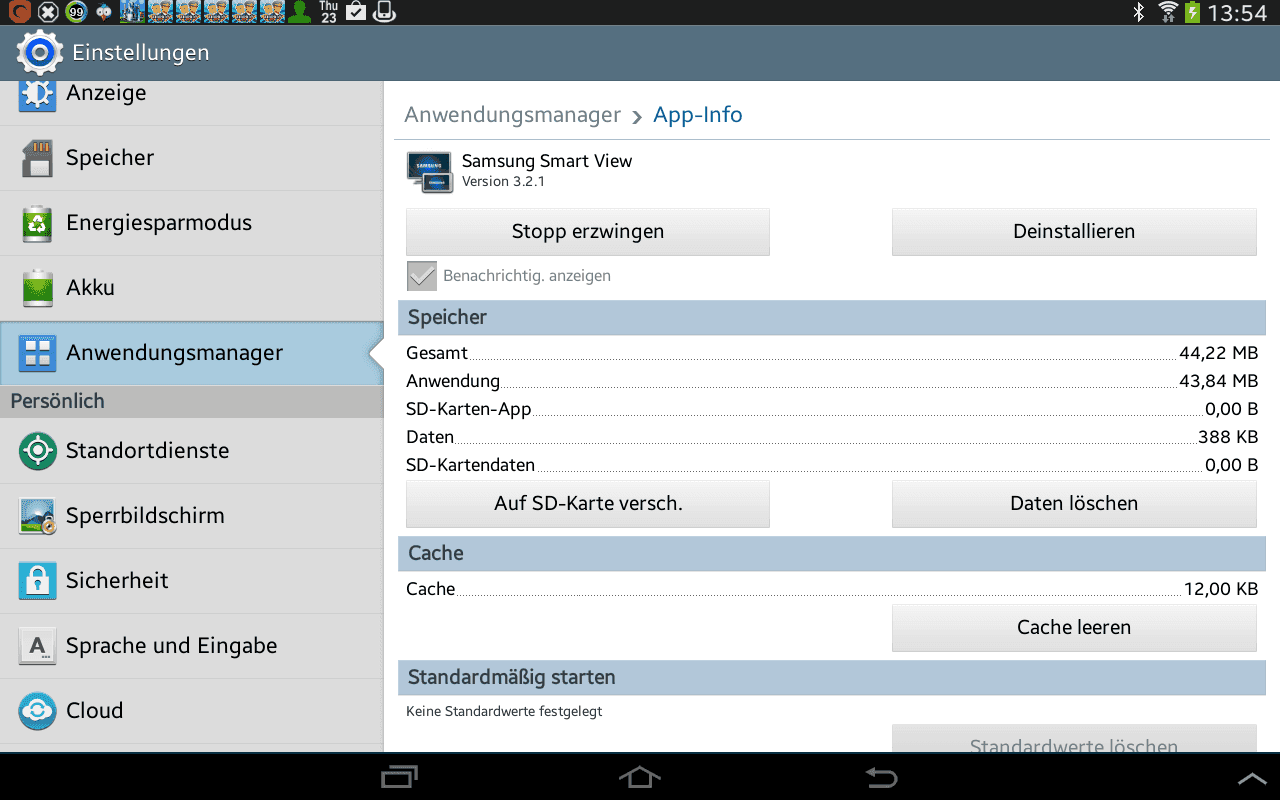Open Cloud settings entry
This screenshot has width=1280, height=800.
pyautogui.click(x=192, y=711)
